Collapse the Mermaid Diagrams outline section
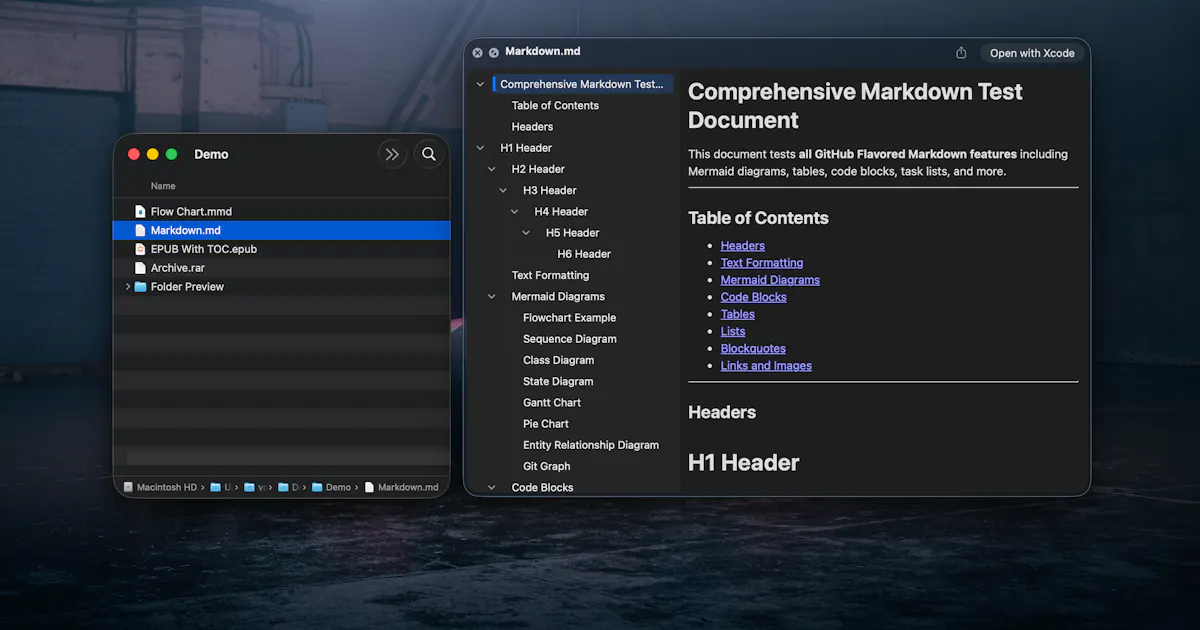1200x630 pixels. (492, 297)
